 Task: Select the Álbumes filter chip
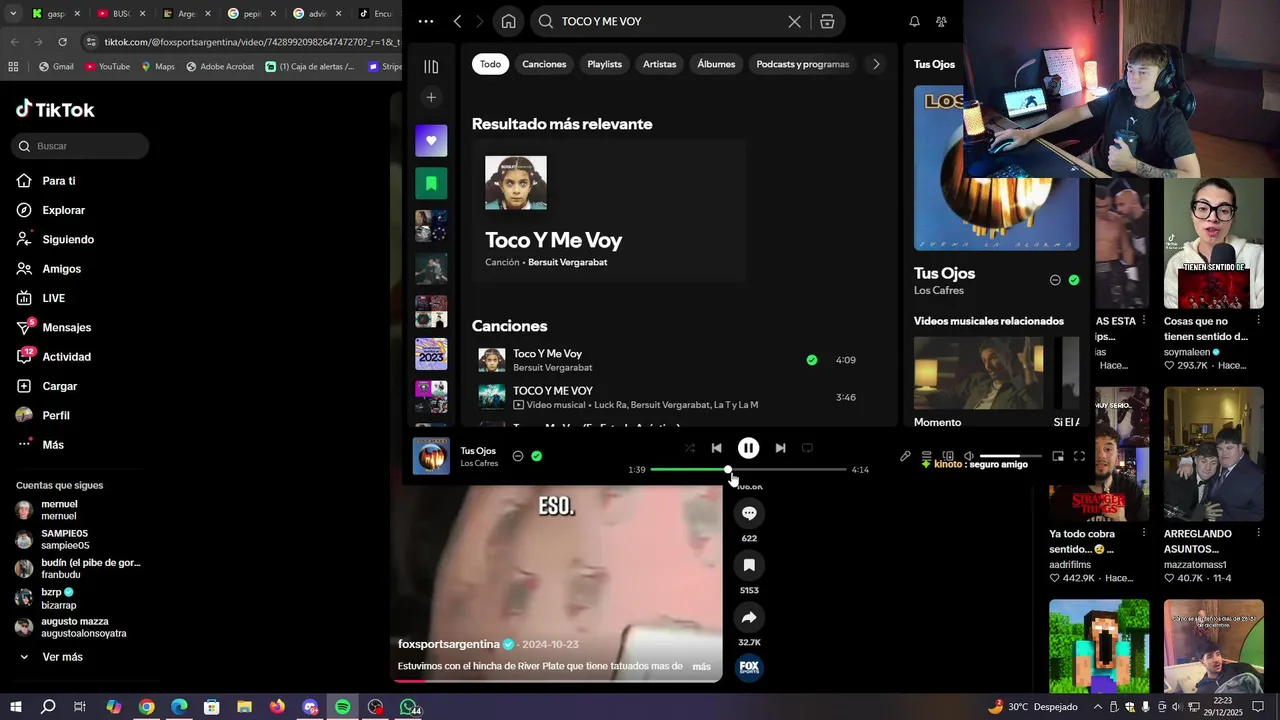coord(716,64)
